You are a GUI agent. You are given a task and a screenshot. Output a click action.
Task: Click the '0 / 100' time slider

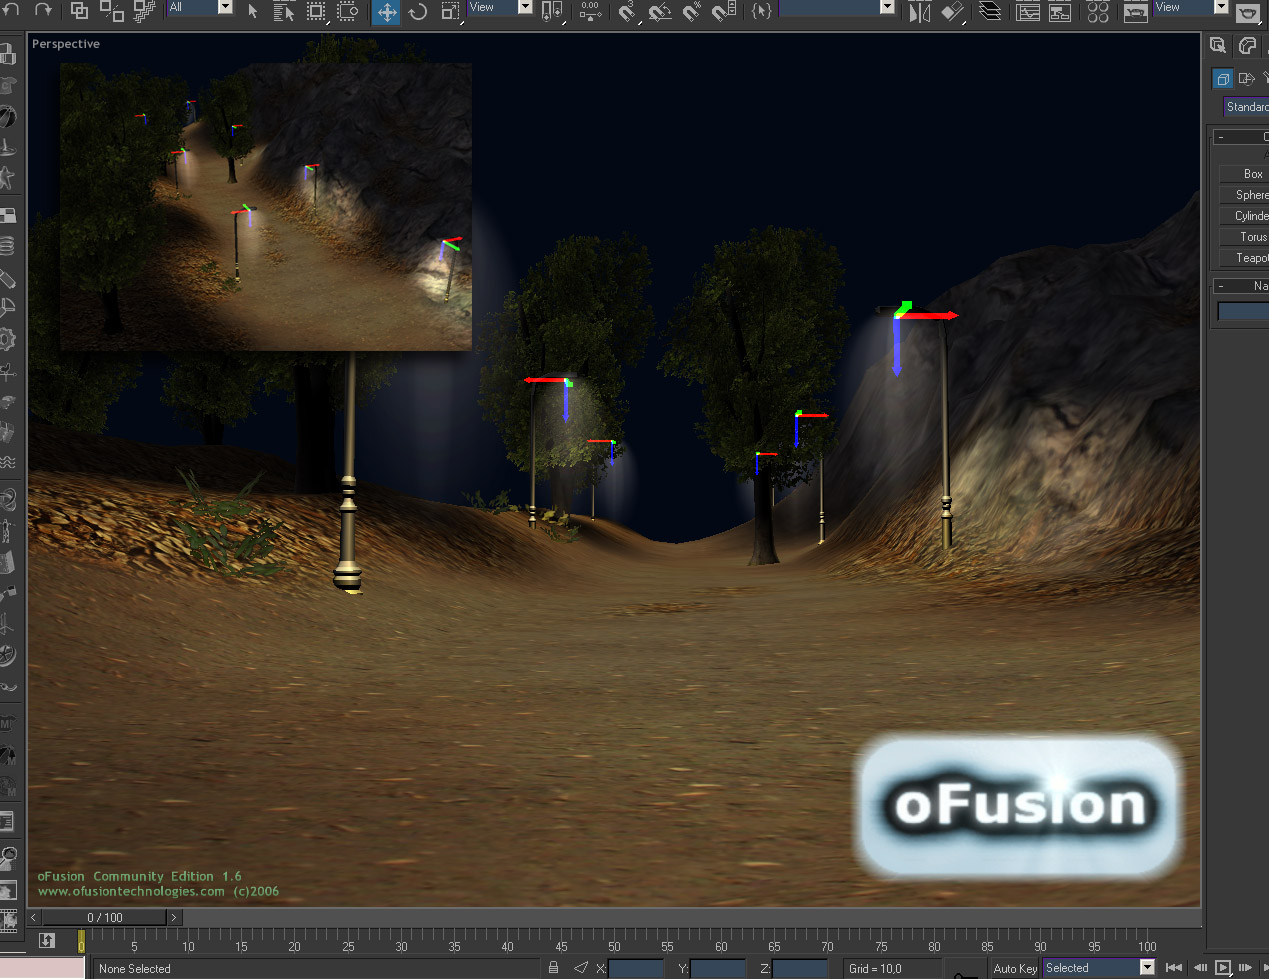pyautogui.click(x=104, y=917)
